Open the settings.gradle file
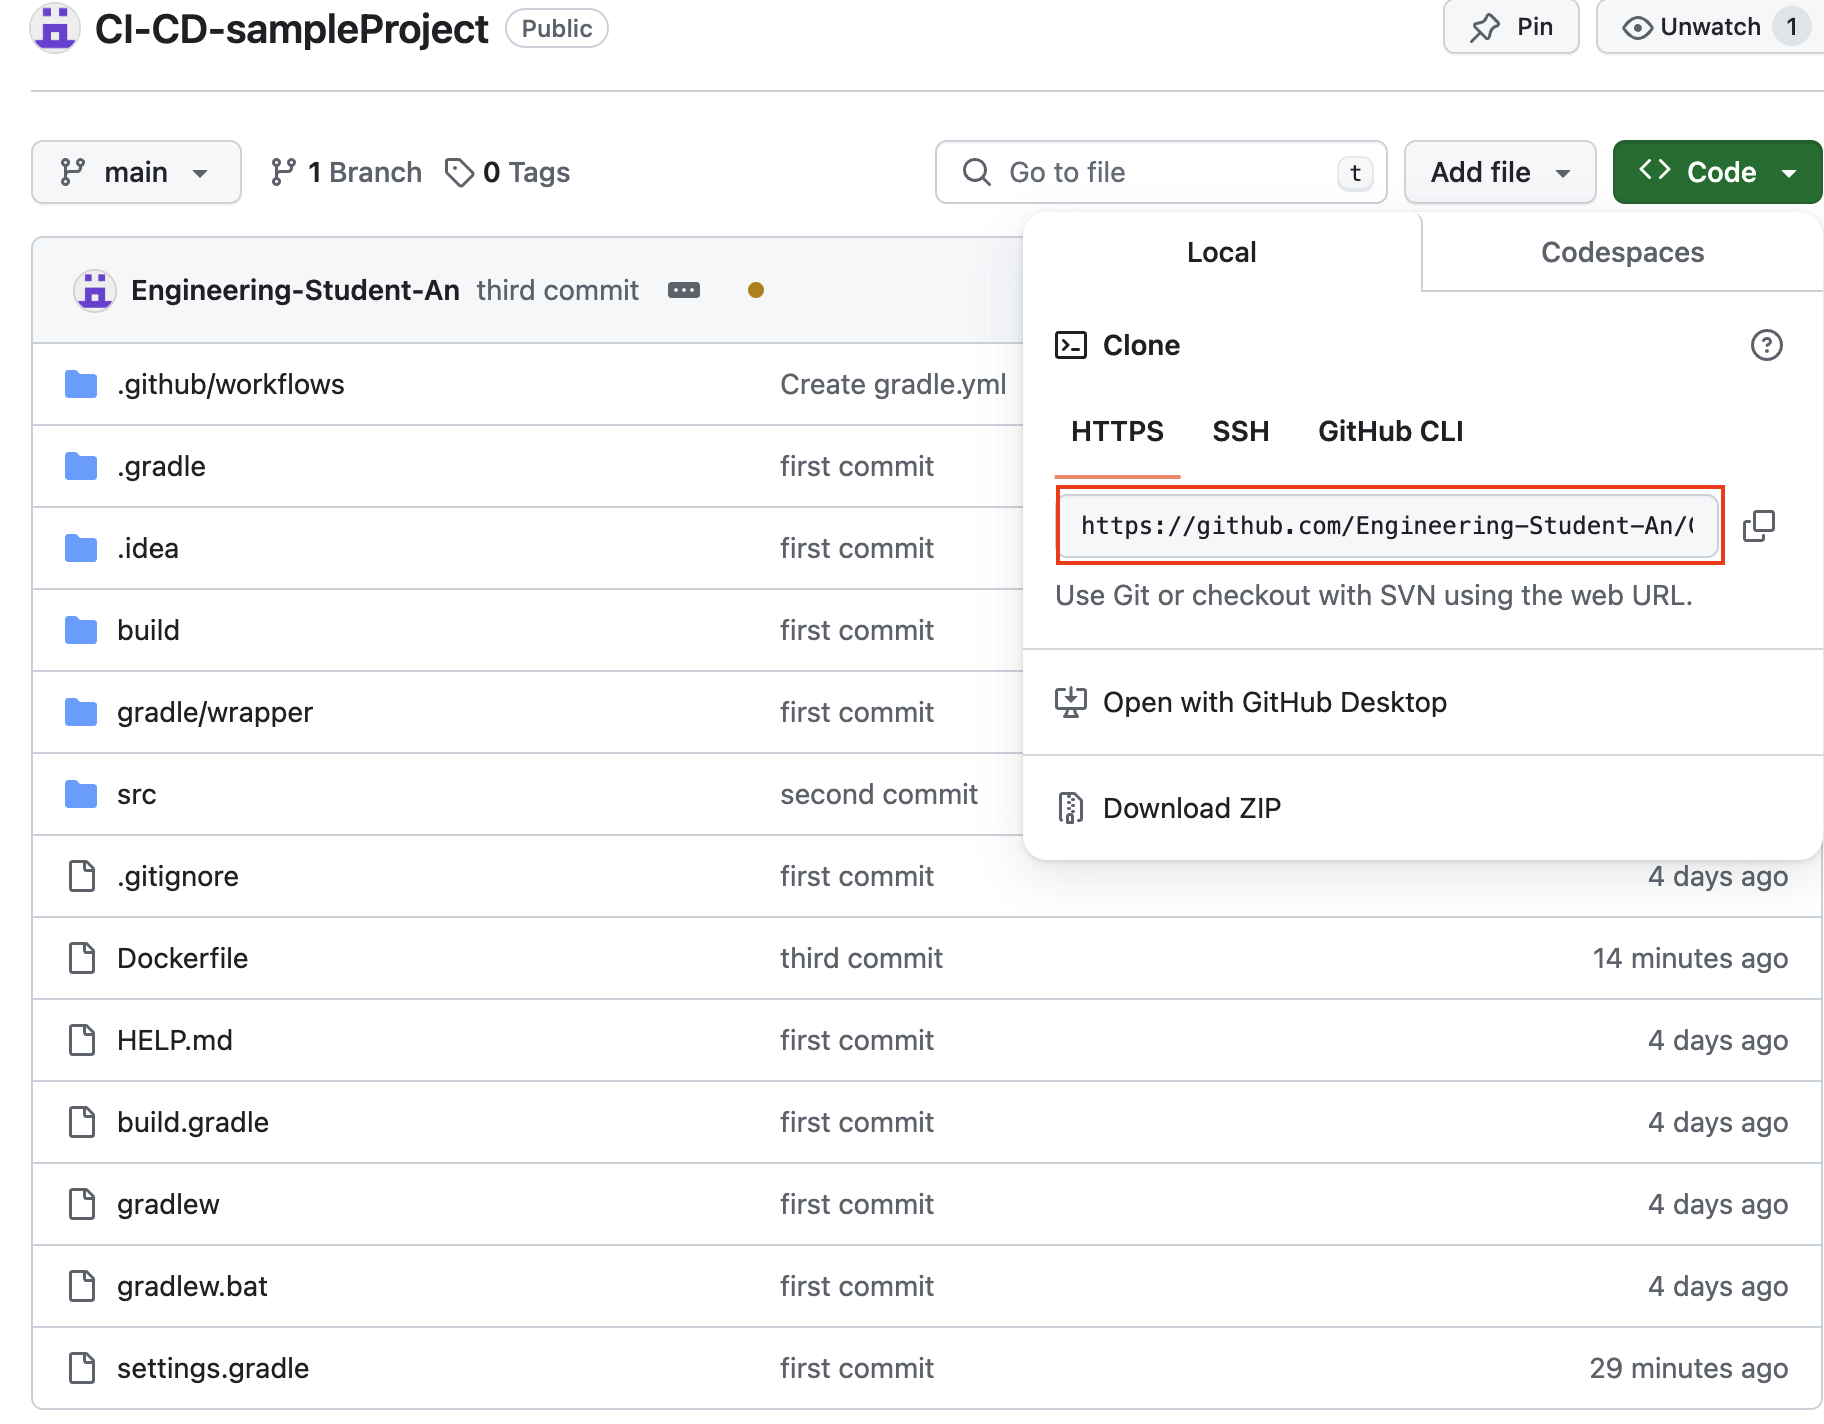This screenshot has width=1824, height=1424. point(213,1368)
